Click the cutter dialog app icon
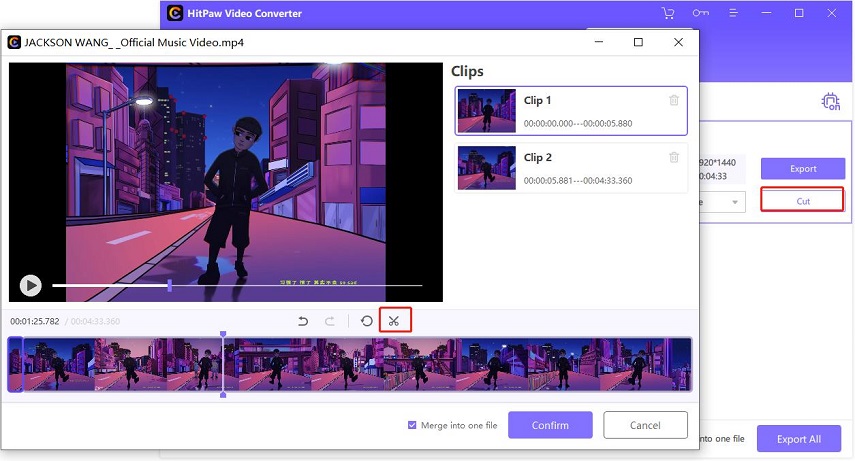The height and width of the screenshot is (461, 855). (14, 42)
